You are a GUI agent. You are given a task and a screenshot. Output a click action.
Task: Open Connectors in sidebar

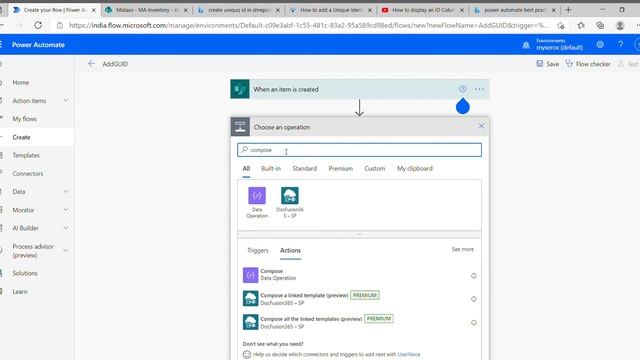coord(27,173)
